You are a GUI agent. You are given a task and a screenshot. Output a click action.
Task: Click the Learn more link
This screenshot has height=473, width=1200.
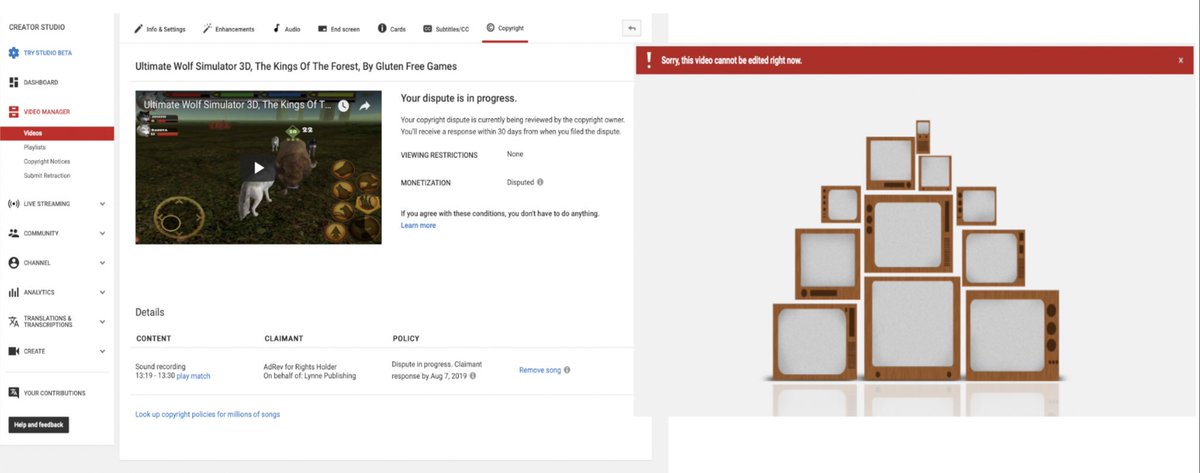point(418,226)
